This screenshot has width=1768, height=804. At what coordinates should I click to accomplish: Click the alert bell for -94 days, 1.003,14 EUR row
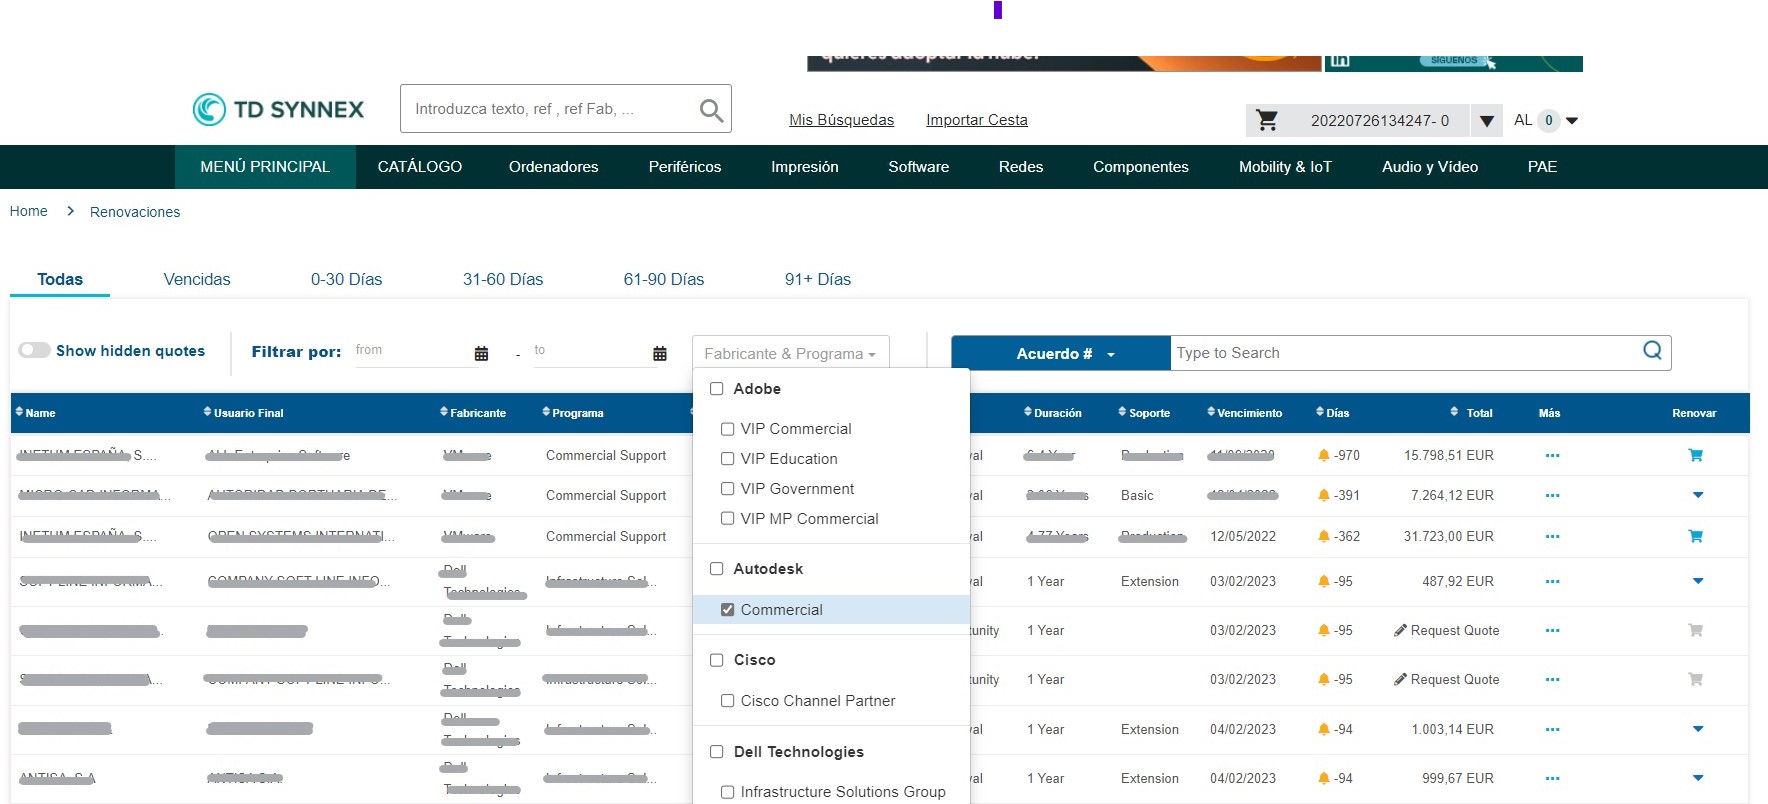(x=1324, y=729)
